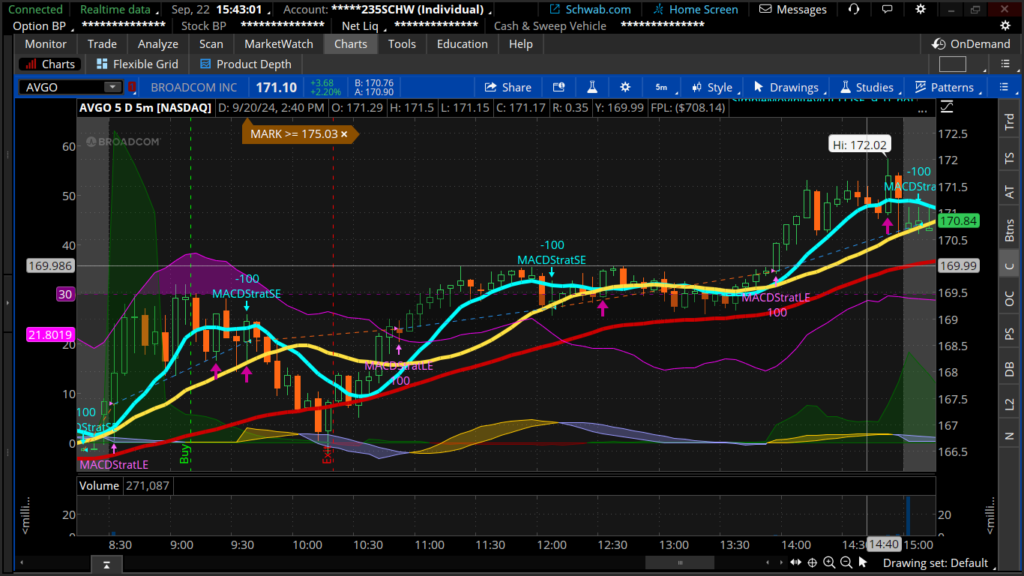Open the Schwab.com link
This screenshot has width=1024, height=576.
coord(590,9)
